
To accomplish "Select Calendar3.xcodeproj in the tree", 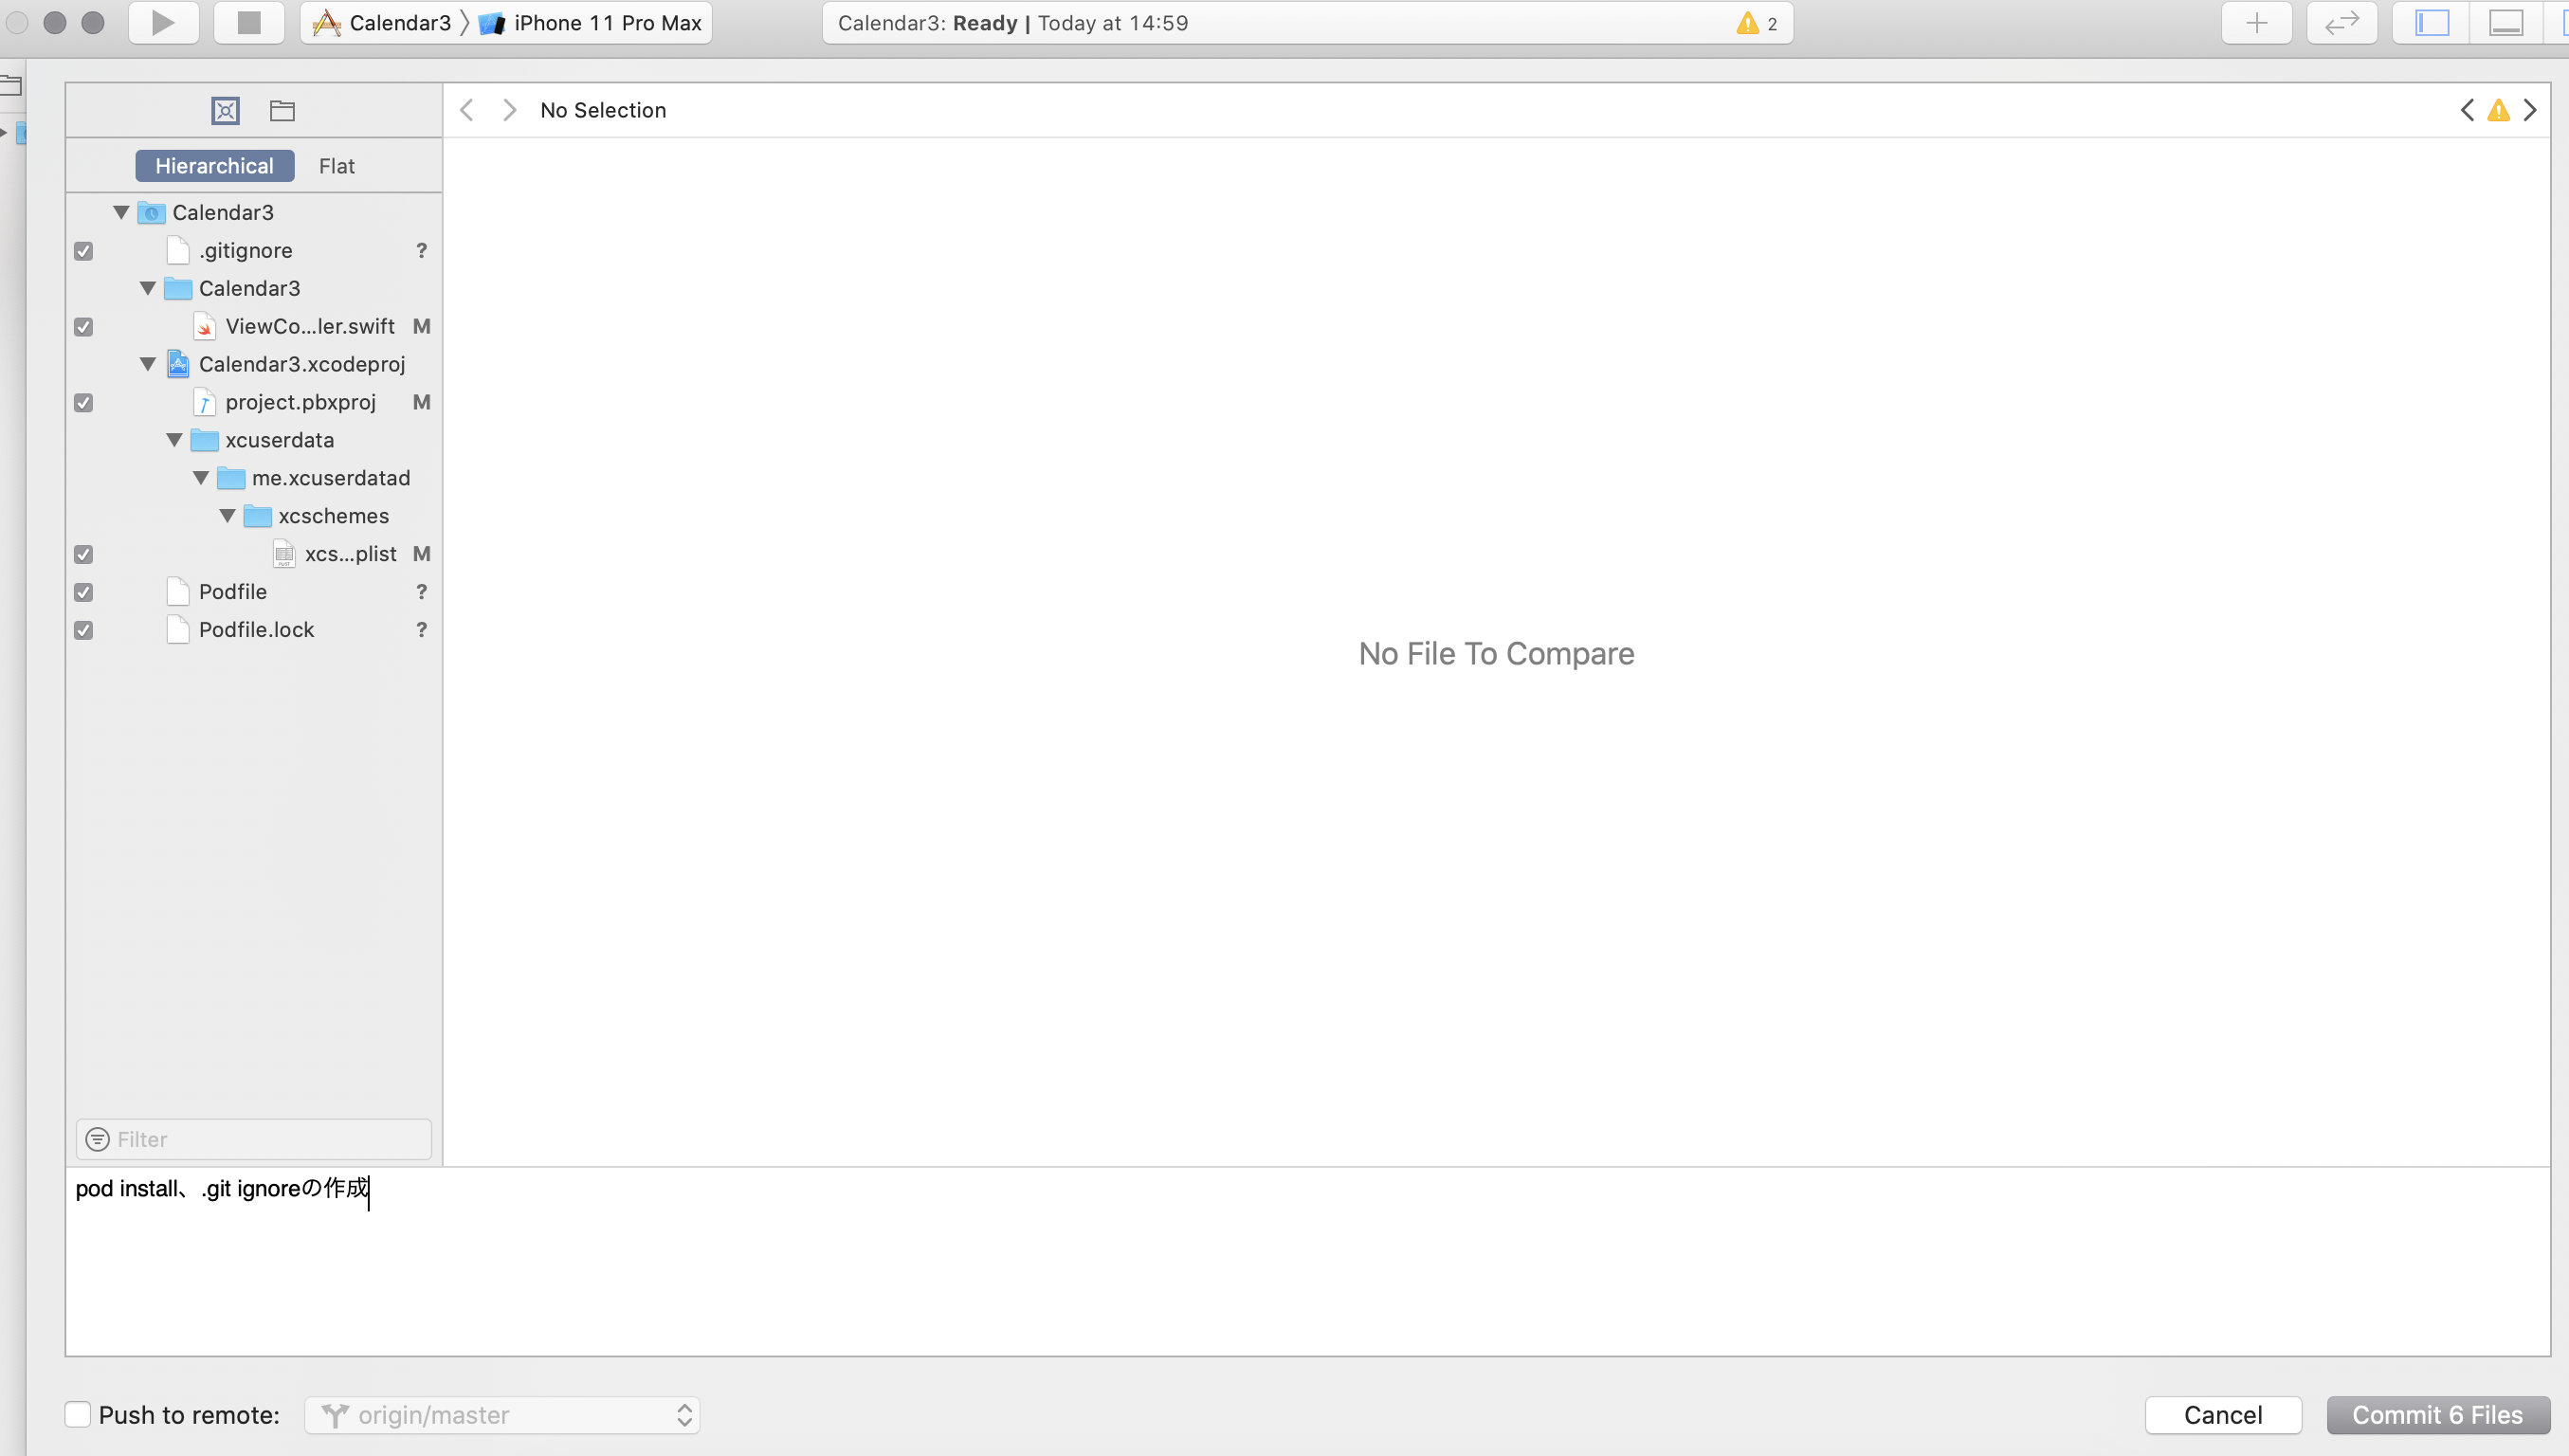I will point(302,364).
